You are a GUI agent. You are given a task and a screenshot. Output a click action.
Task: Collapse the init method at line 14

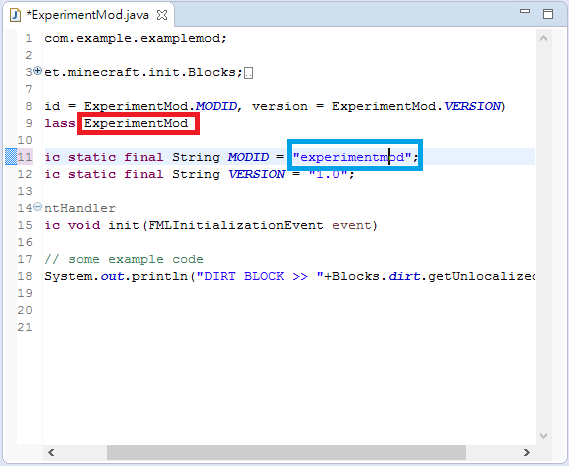coord(37,207)
